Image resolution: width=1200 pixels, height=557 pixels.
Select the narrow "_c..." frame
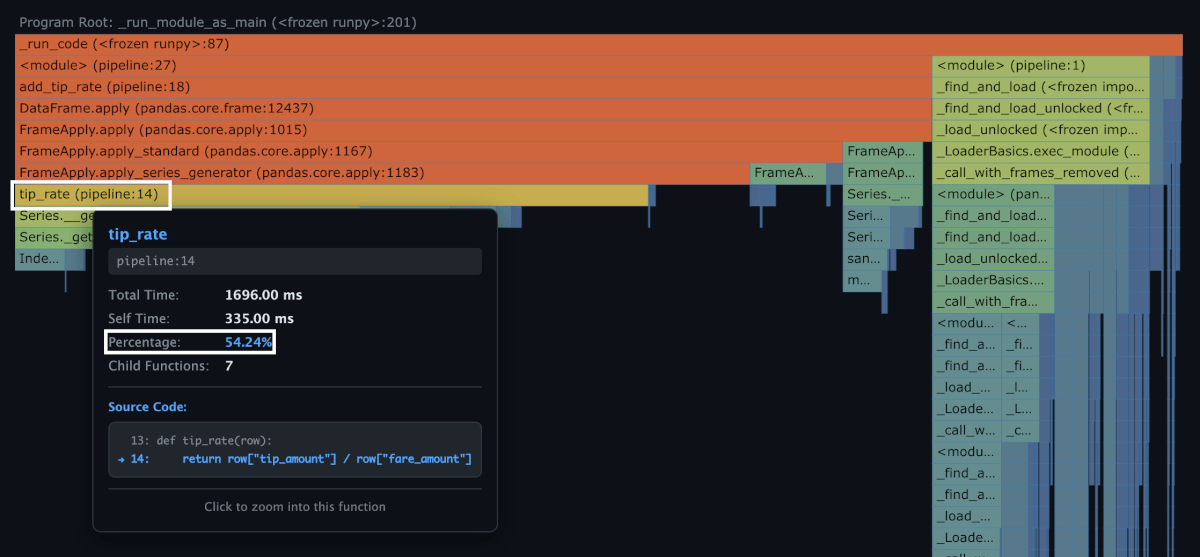click(1020, 430)
